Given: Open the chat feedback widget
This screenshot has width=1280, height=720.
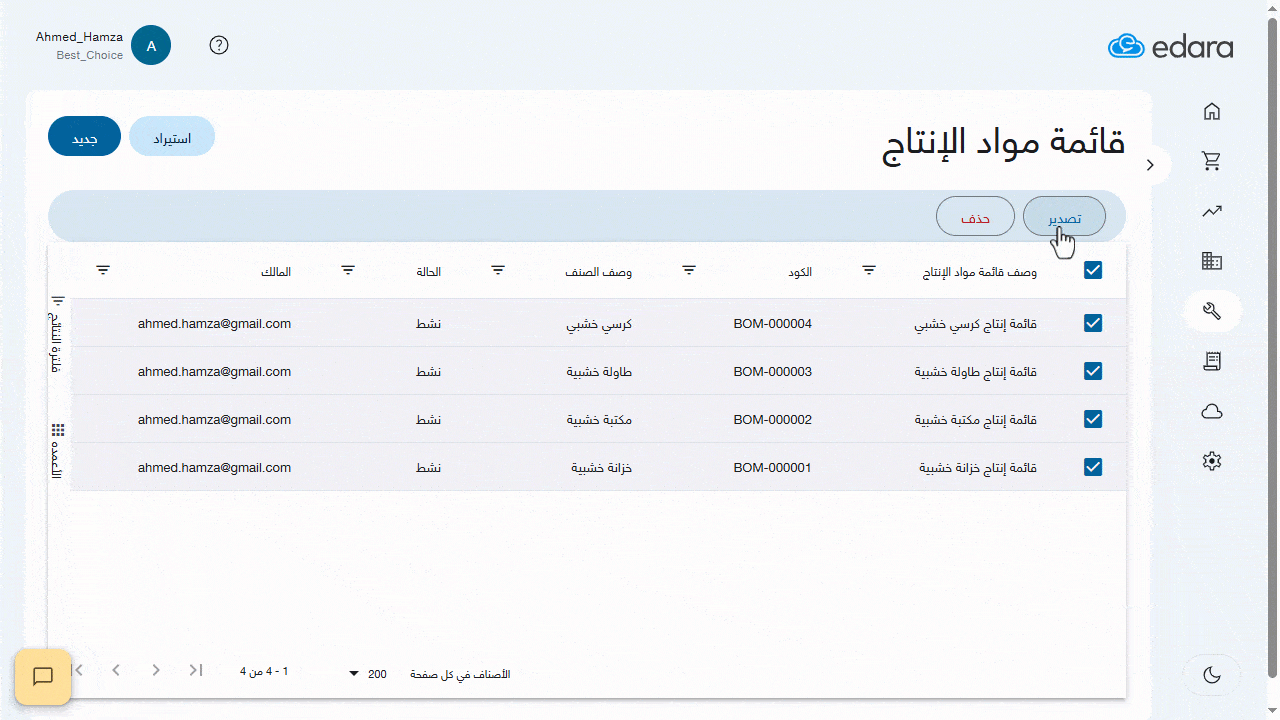Looking at the screenshot, I should [43, 677].
